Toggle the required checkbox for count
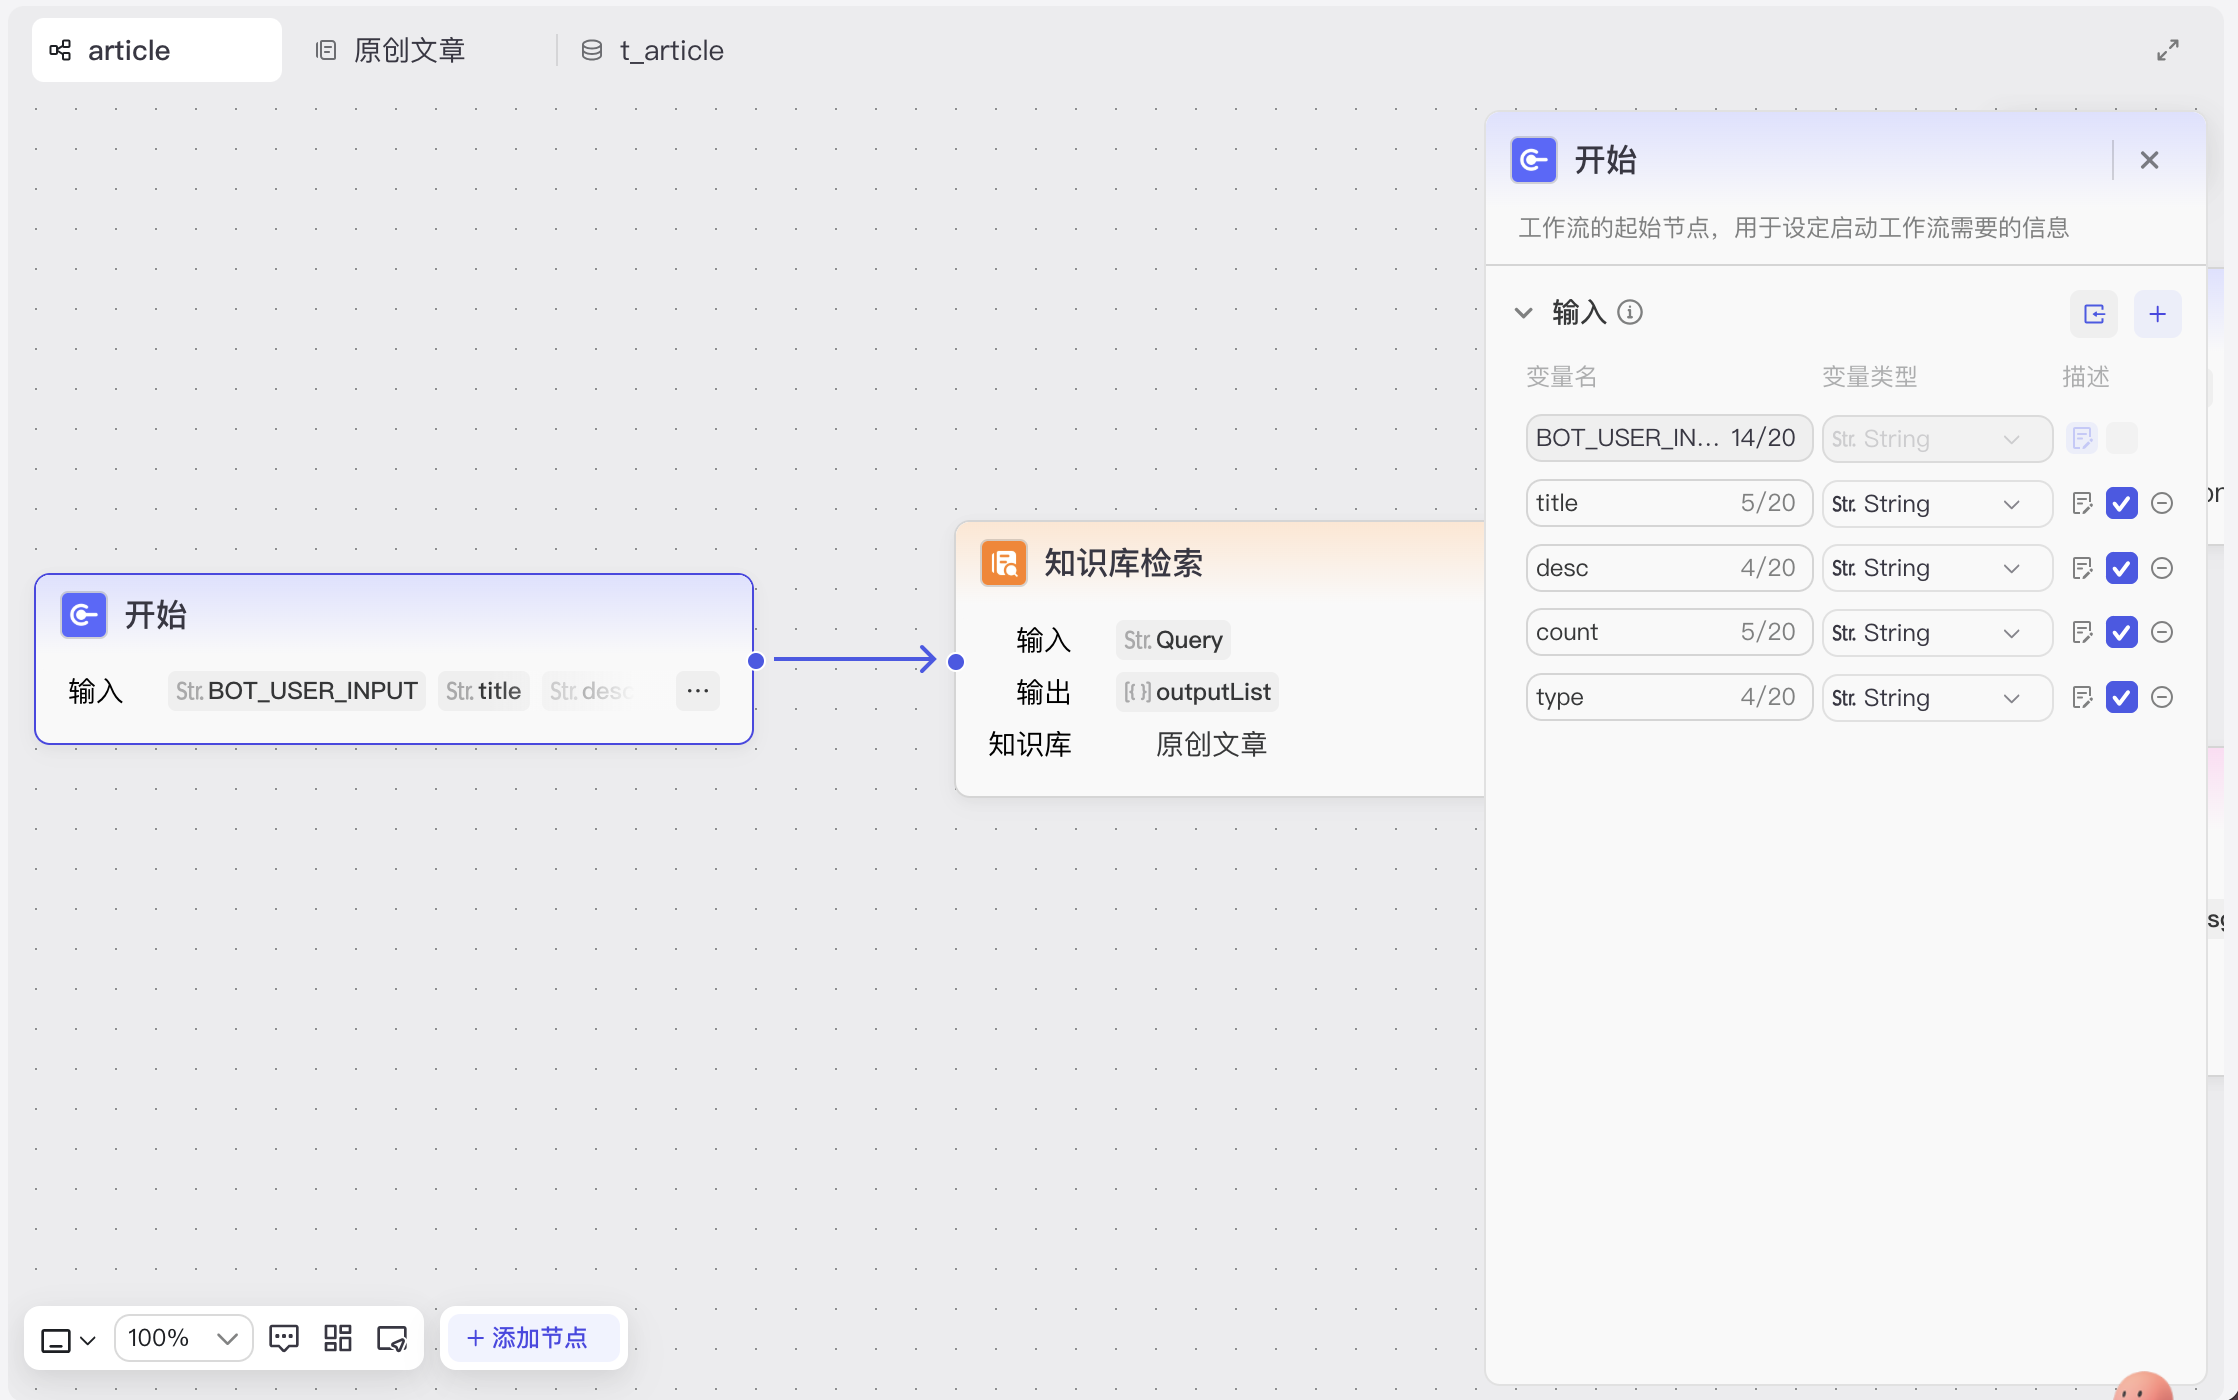Screen dimensions: 2238x1400 pos(2121,632)
